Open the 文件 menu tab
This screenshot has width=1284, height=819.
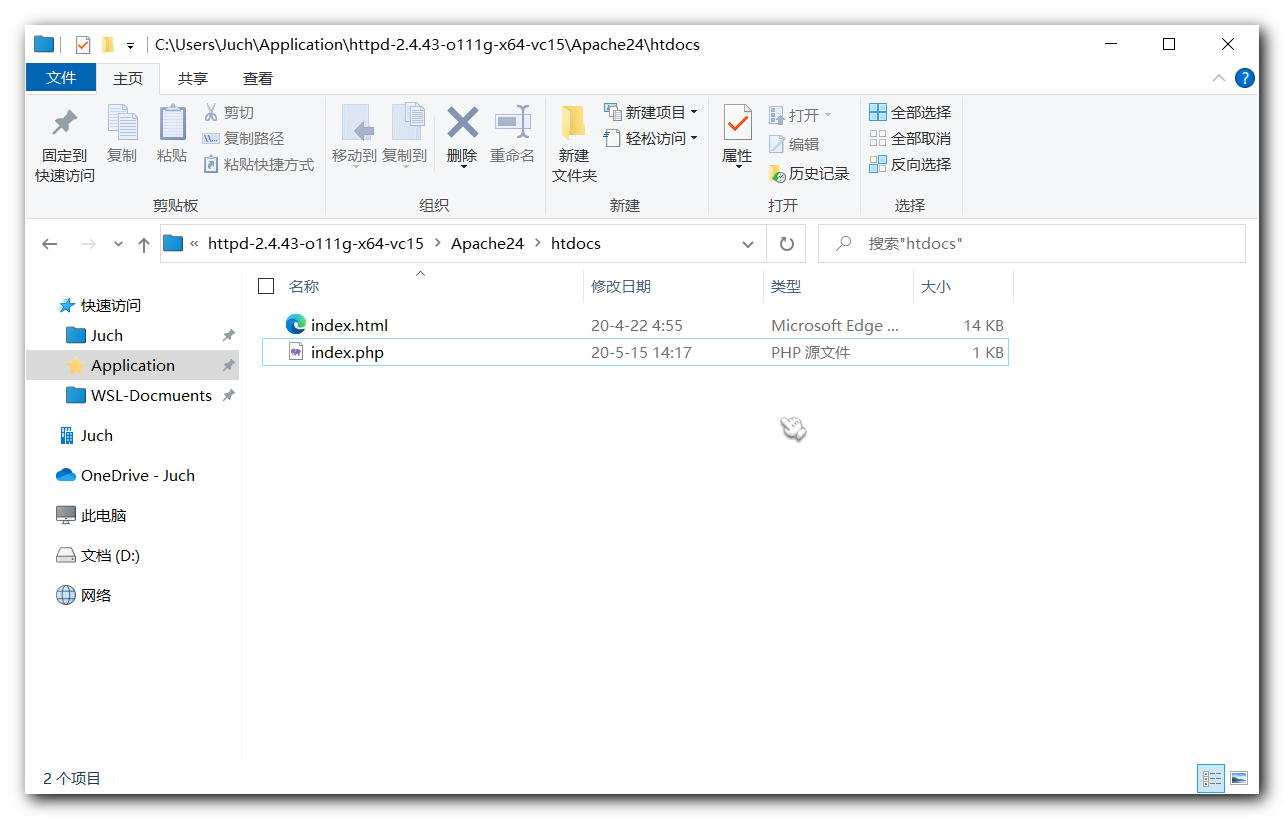(x=61, y=78)
